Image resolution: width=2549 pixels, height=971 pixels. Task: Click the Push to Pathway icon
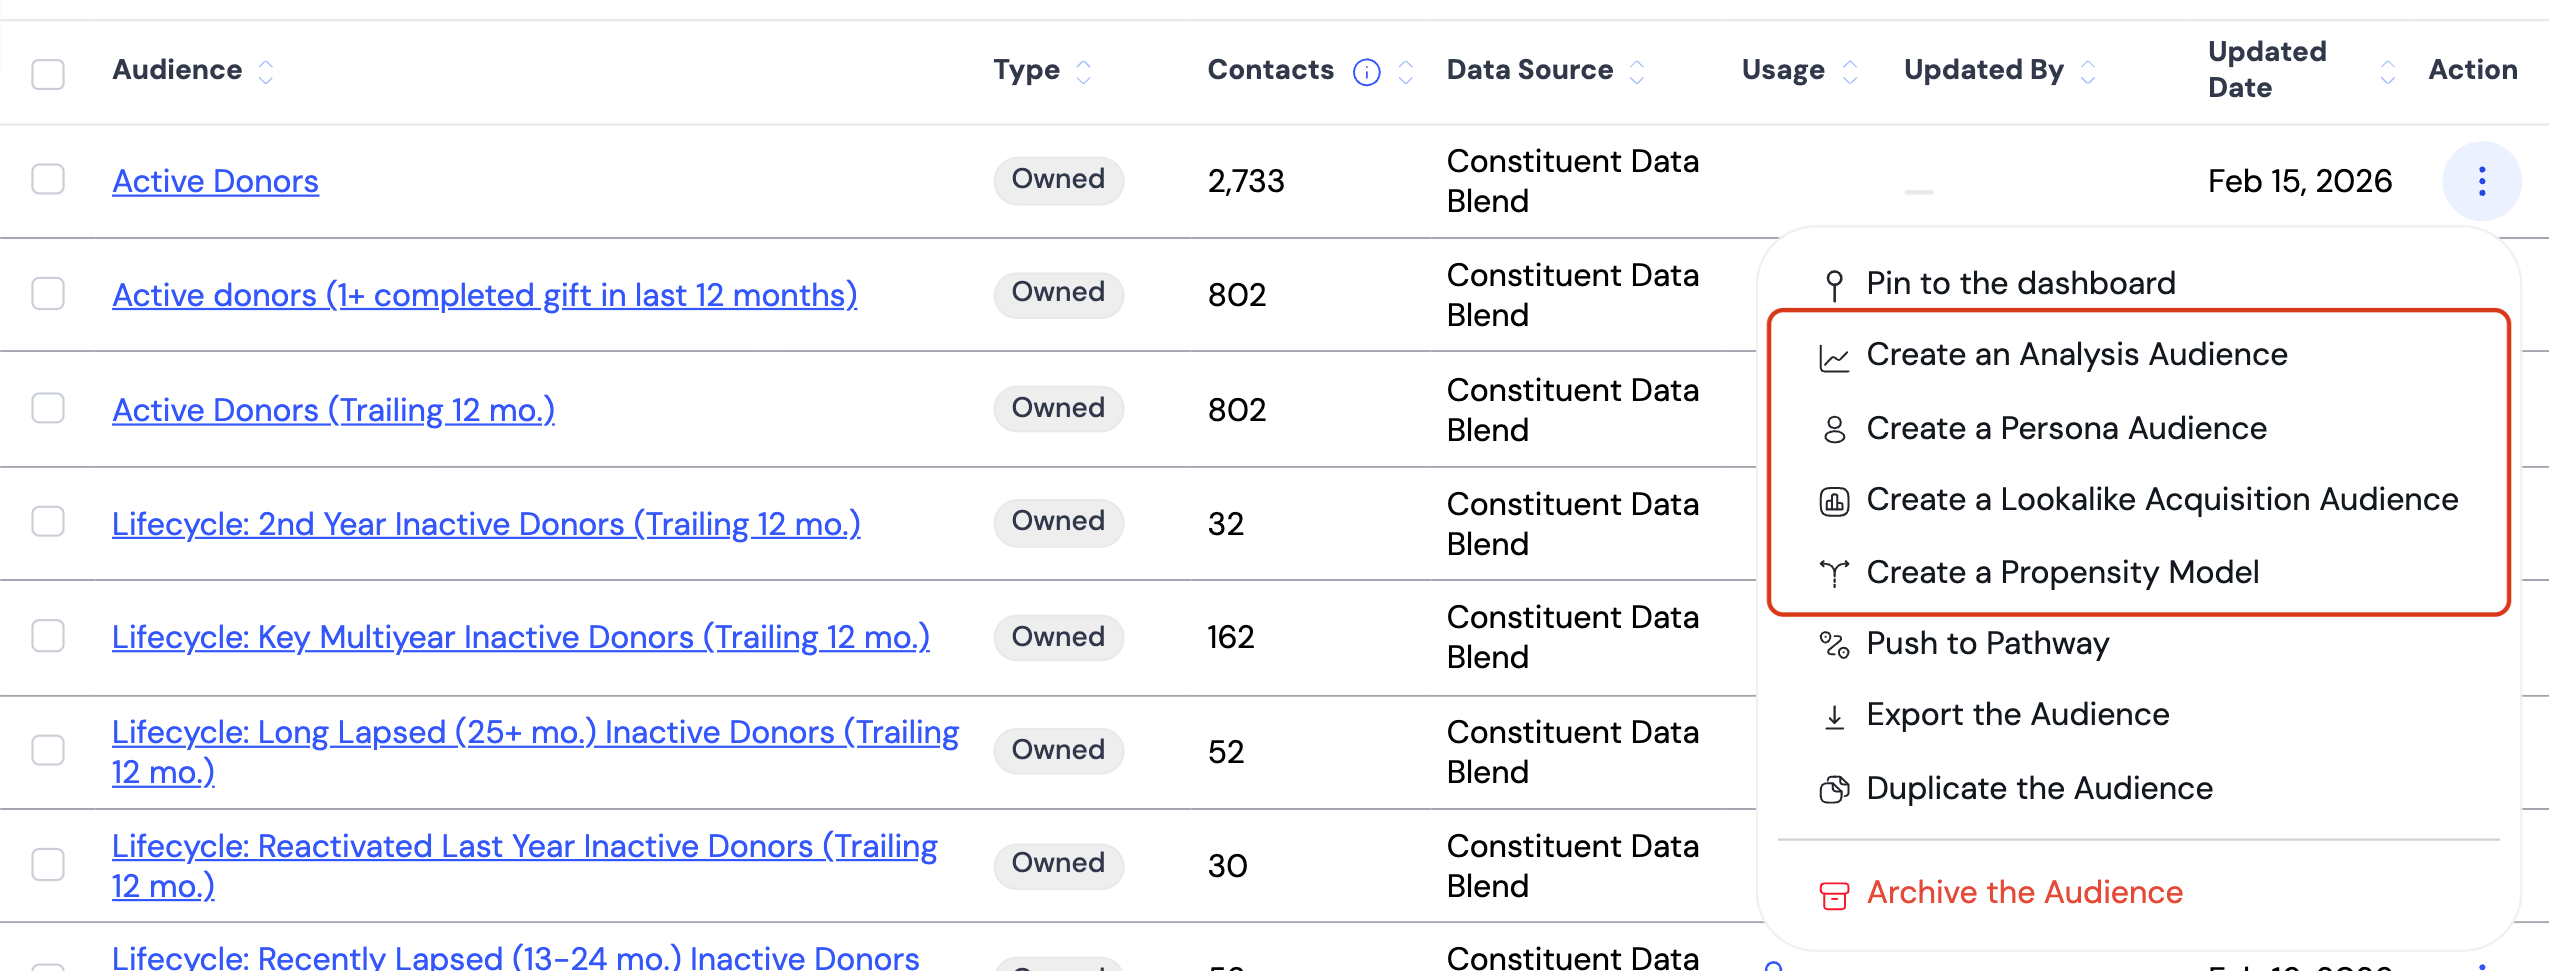[x=1834, y=645]
